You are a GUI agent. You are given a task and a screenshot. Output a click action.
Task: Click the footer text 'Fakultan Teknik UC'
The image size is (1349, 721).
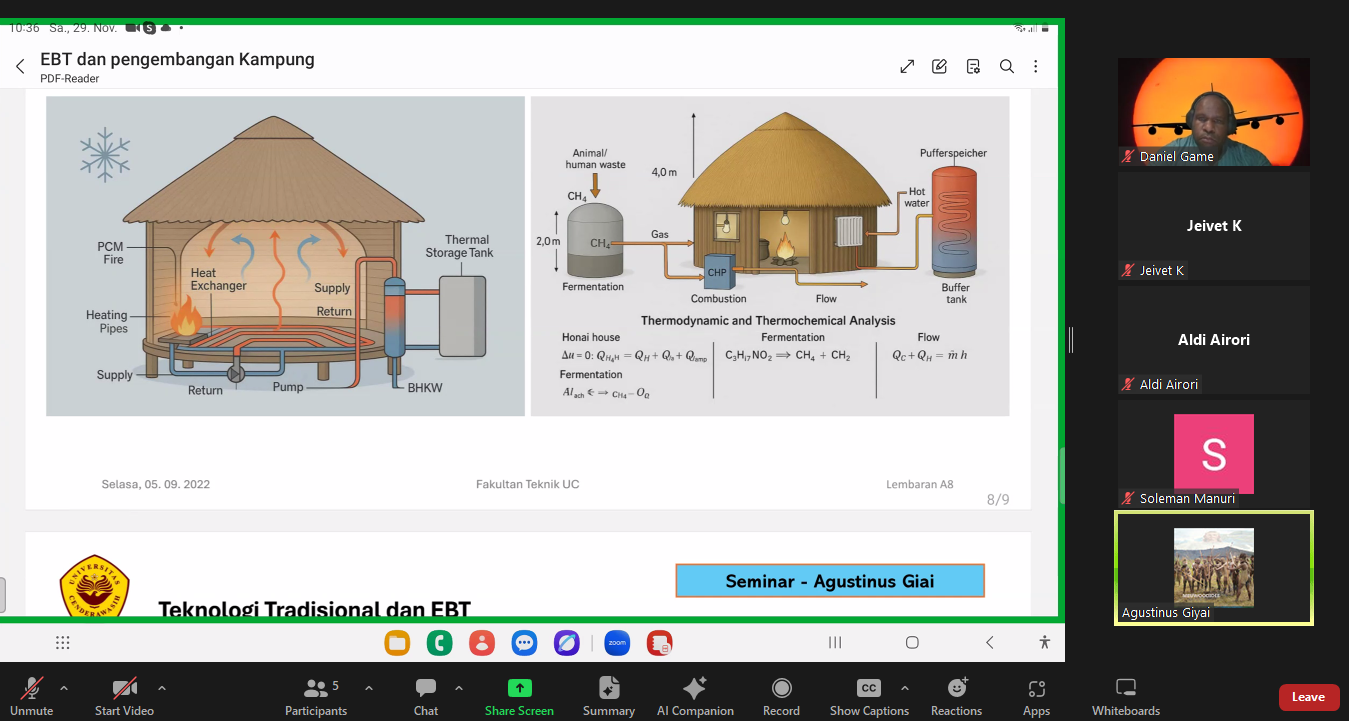click(527, 484)
